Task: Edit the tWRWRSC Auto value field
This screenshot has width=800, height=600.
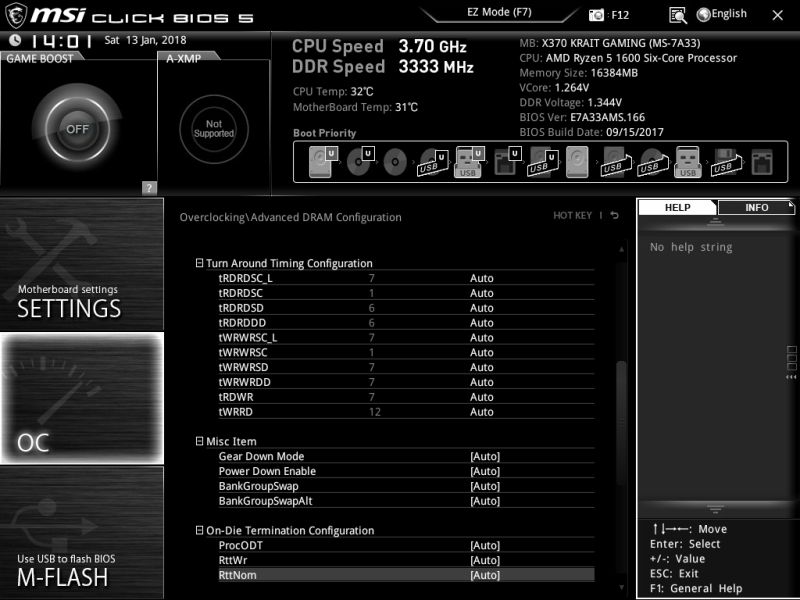Action: pos(481,352)
